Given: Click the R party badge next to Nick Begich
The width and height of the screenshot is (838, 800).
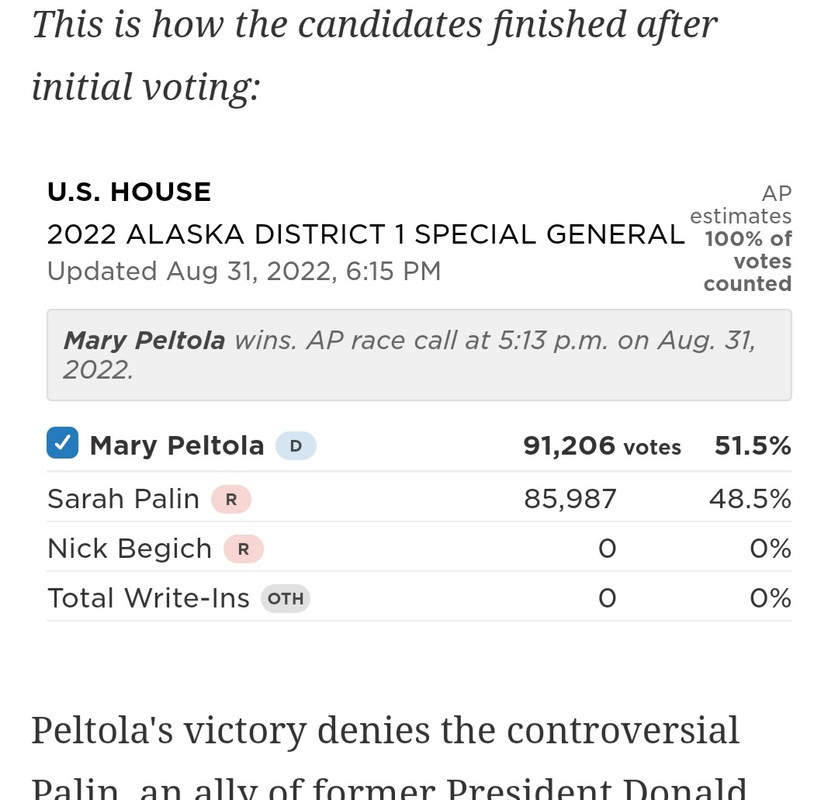Looking at the screenshot, I should [x=243, y=549].
